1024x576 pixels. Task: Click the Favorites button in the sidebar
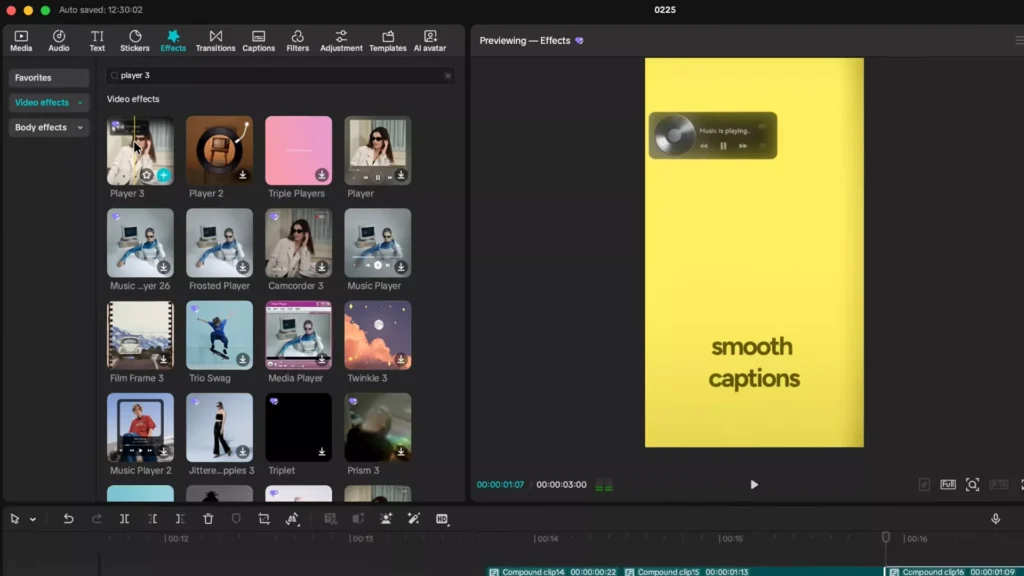[x=48, y=77]
